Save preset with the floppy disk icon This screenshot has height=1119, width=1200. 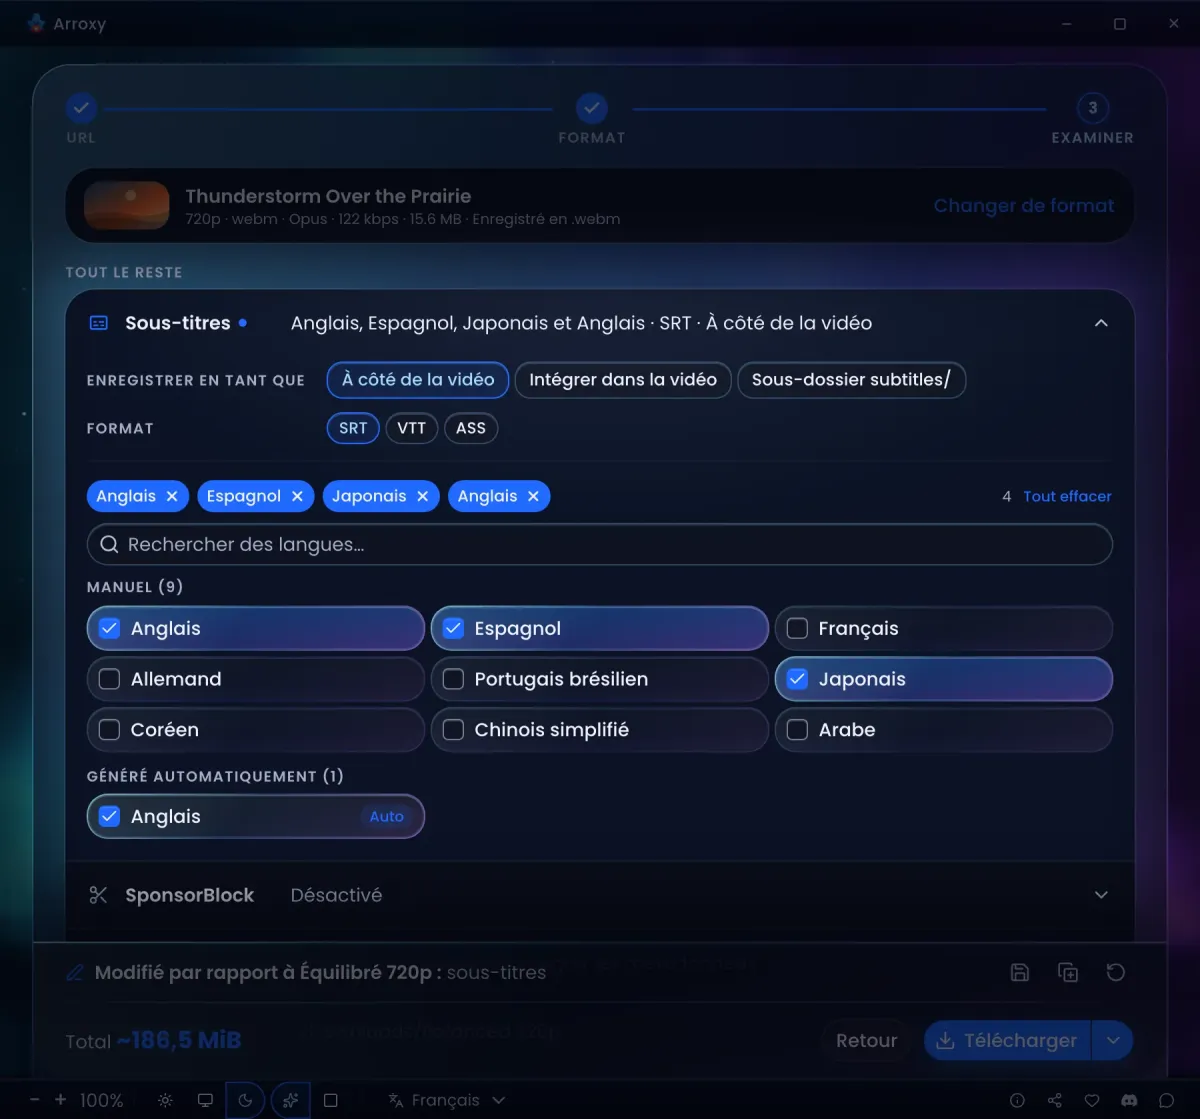tap(1020, 972)
